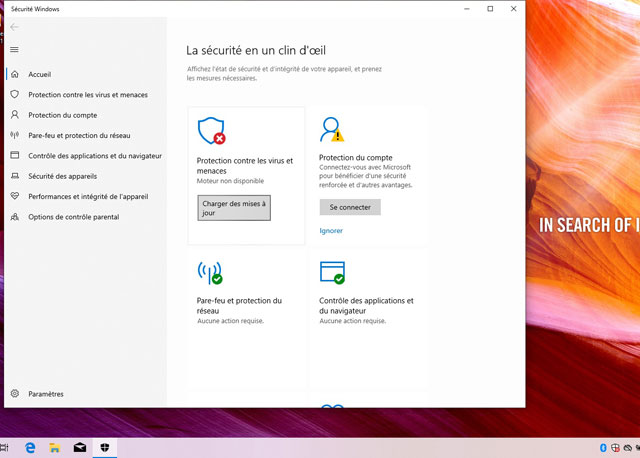This screenshot has height=458, width=640.
Task: Click the red shield tray icon
Action: coord(616,448)
